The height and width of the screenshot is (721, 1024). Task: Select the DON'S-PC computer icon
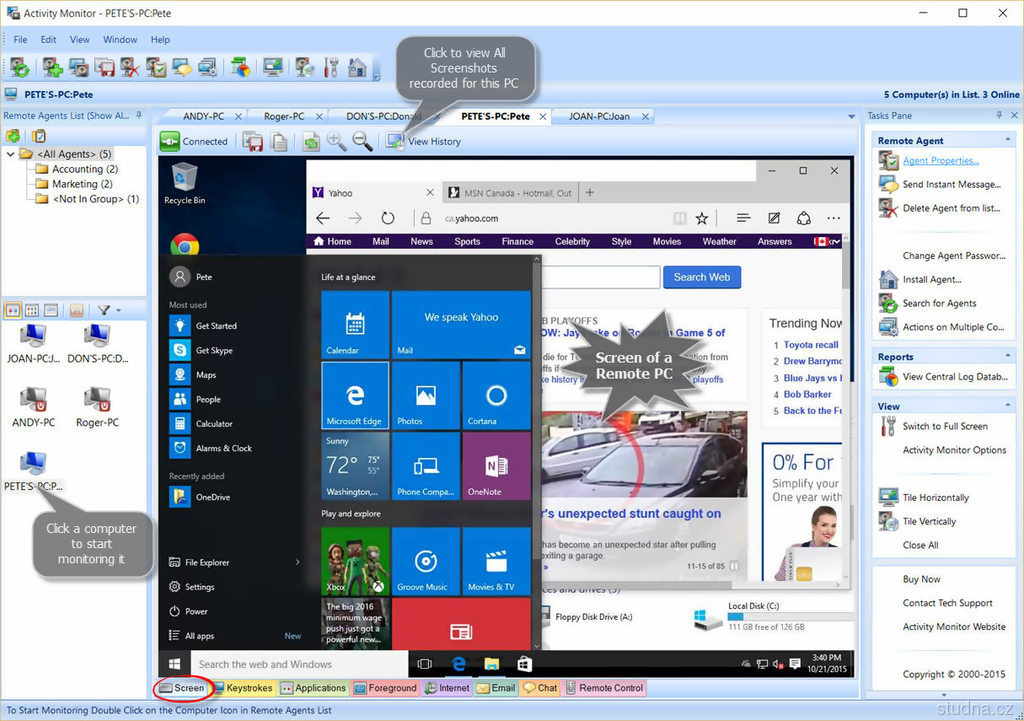[97, 344]
